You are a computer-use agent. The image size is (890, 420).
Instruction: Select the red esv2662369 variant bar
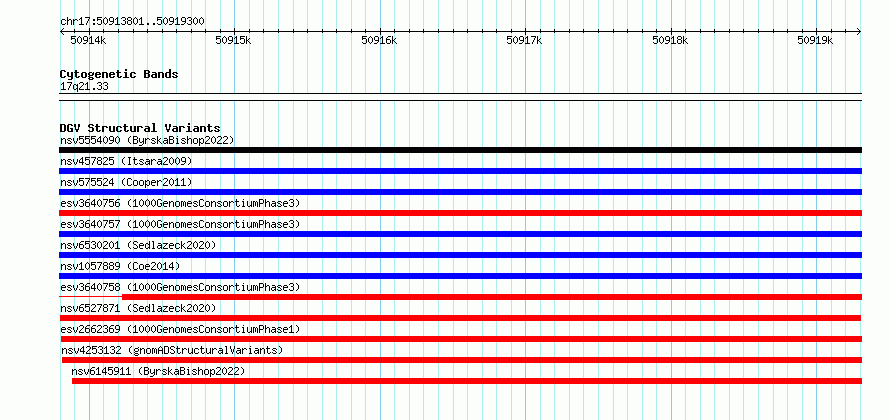coord(461,339)
